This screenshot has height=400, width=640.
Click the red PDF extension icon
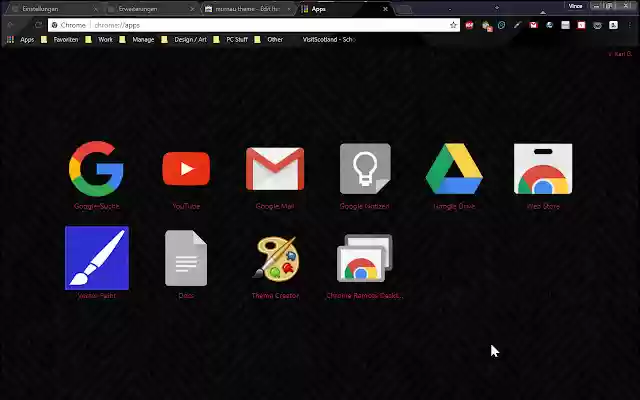point(469,25)
